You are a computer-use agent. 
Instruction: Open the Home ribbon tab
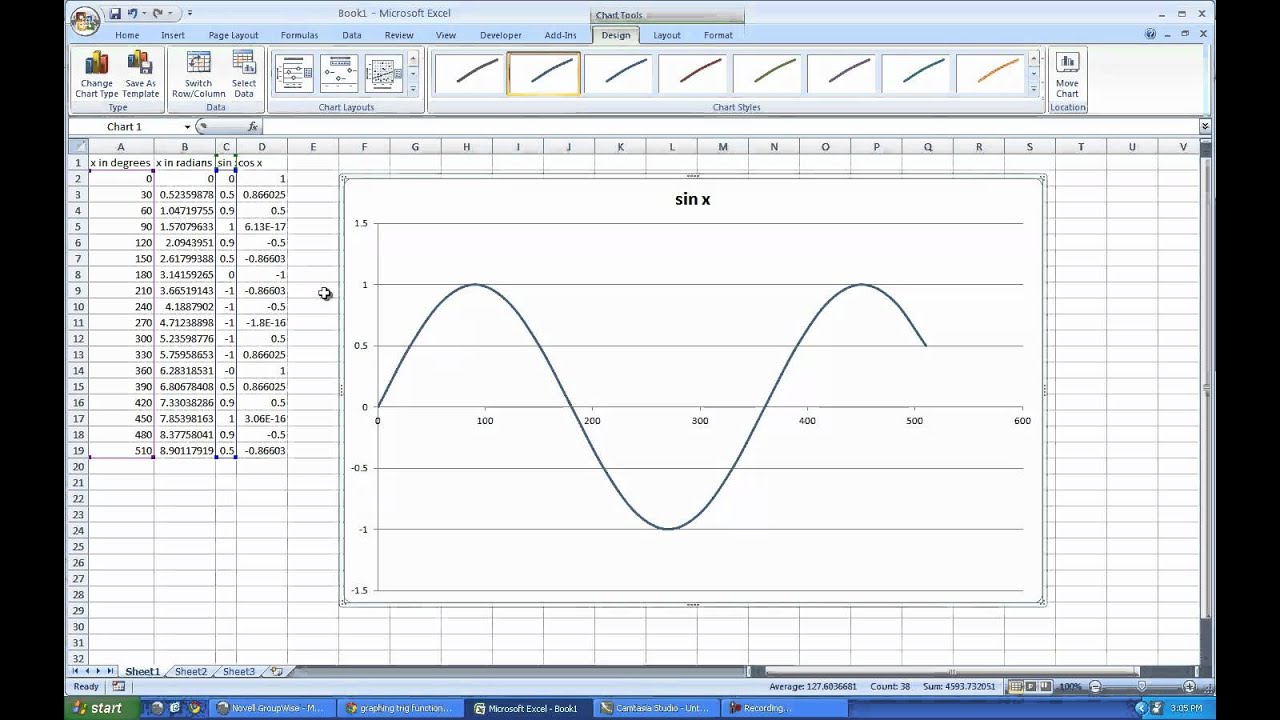coord(127,35)
